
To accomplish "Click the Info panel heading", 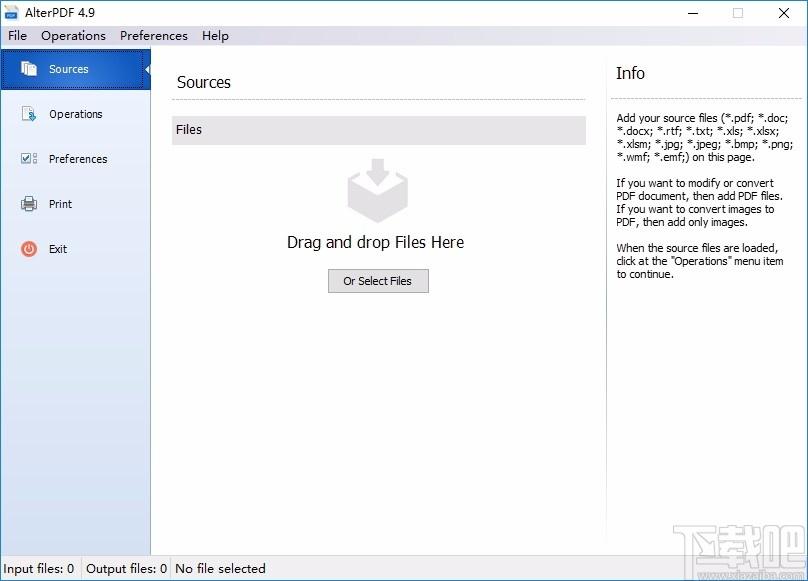I will (x=630, y=73).
